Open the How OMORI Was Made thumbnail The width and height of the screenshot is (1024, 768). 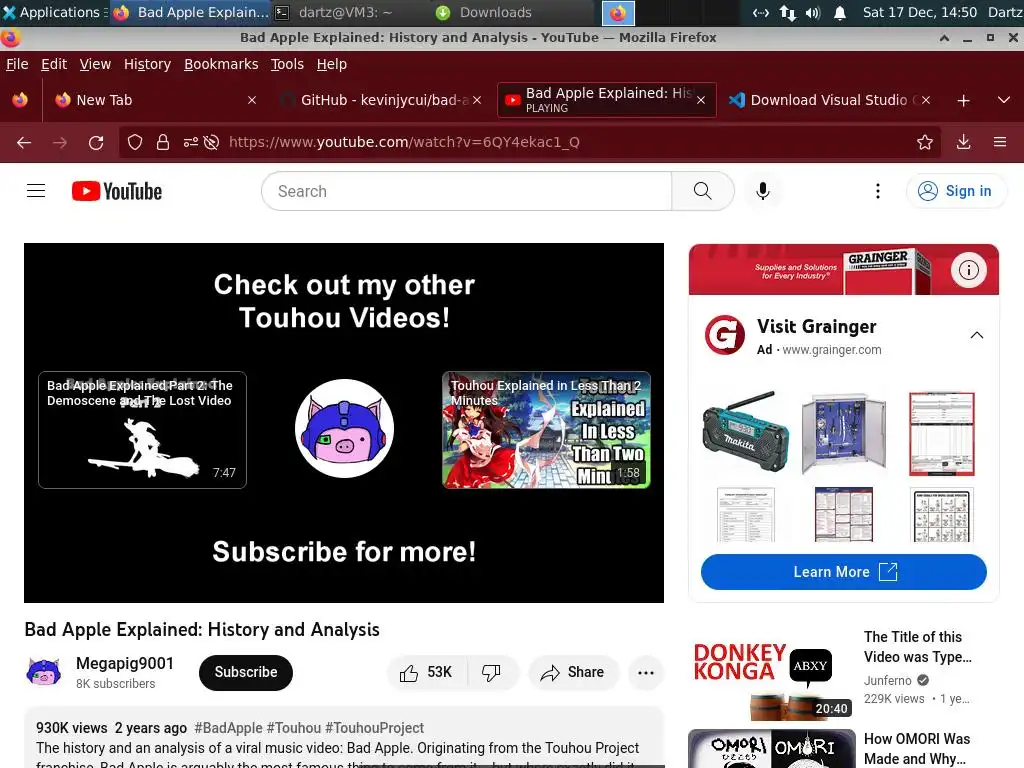771,748
